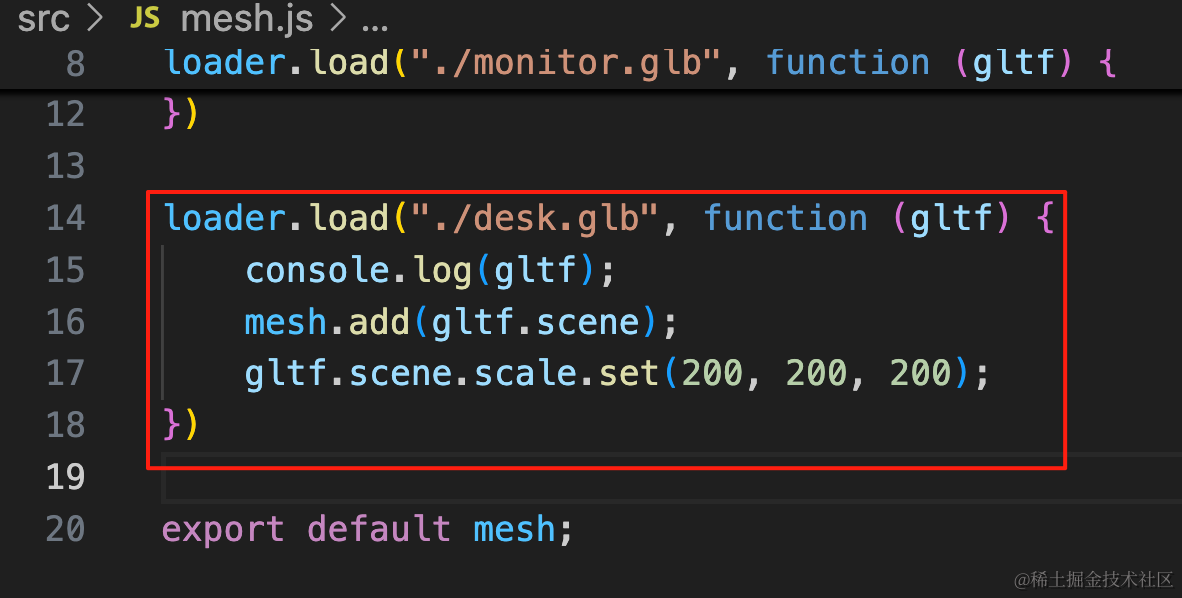Click the first 200 value in scale.set
The image size is (1182, 598).
coord(712,373)
